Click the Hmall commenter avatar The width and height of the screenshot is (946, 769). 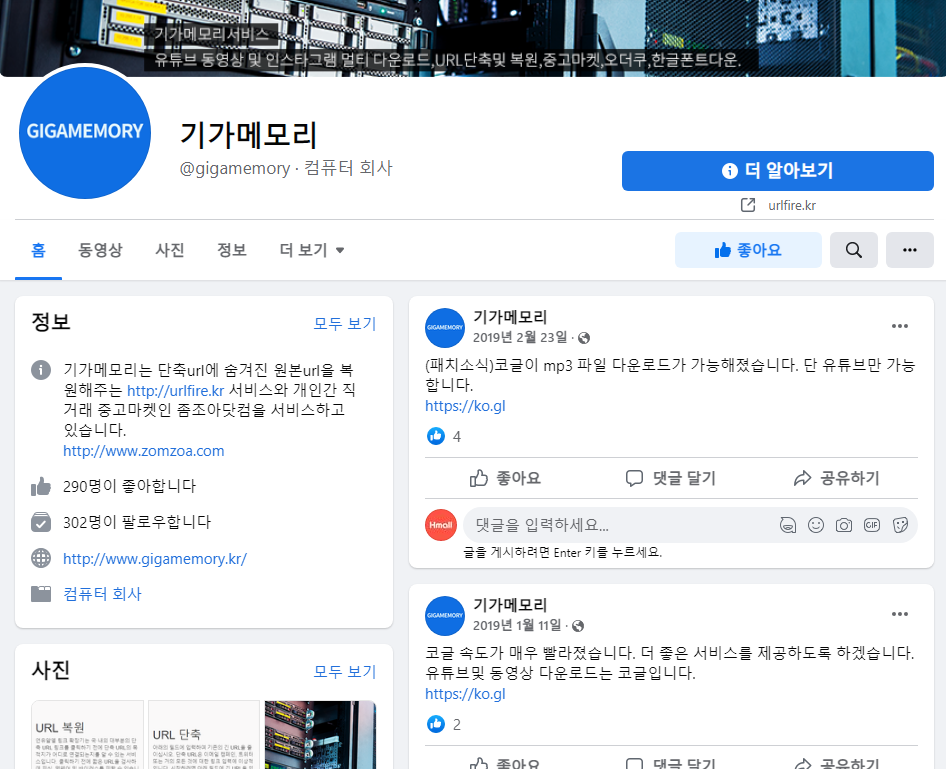point(441,525)
